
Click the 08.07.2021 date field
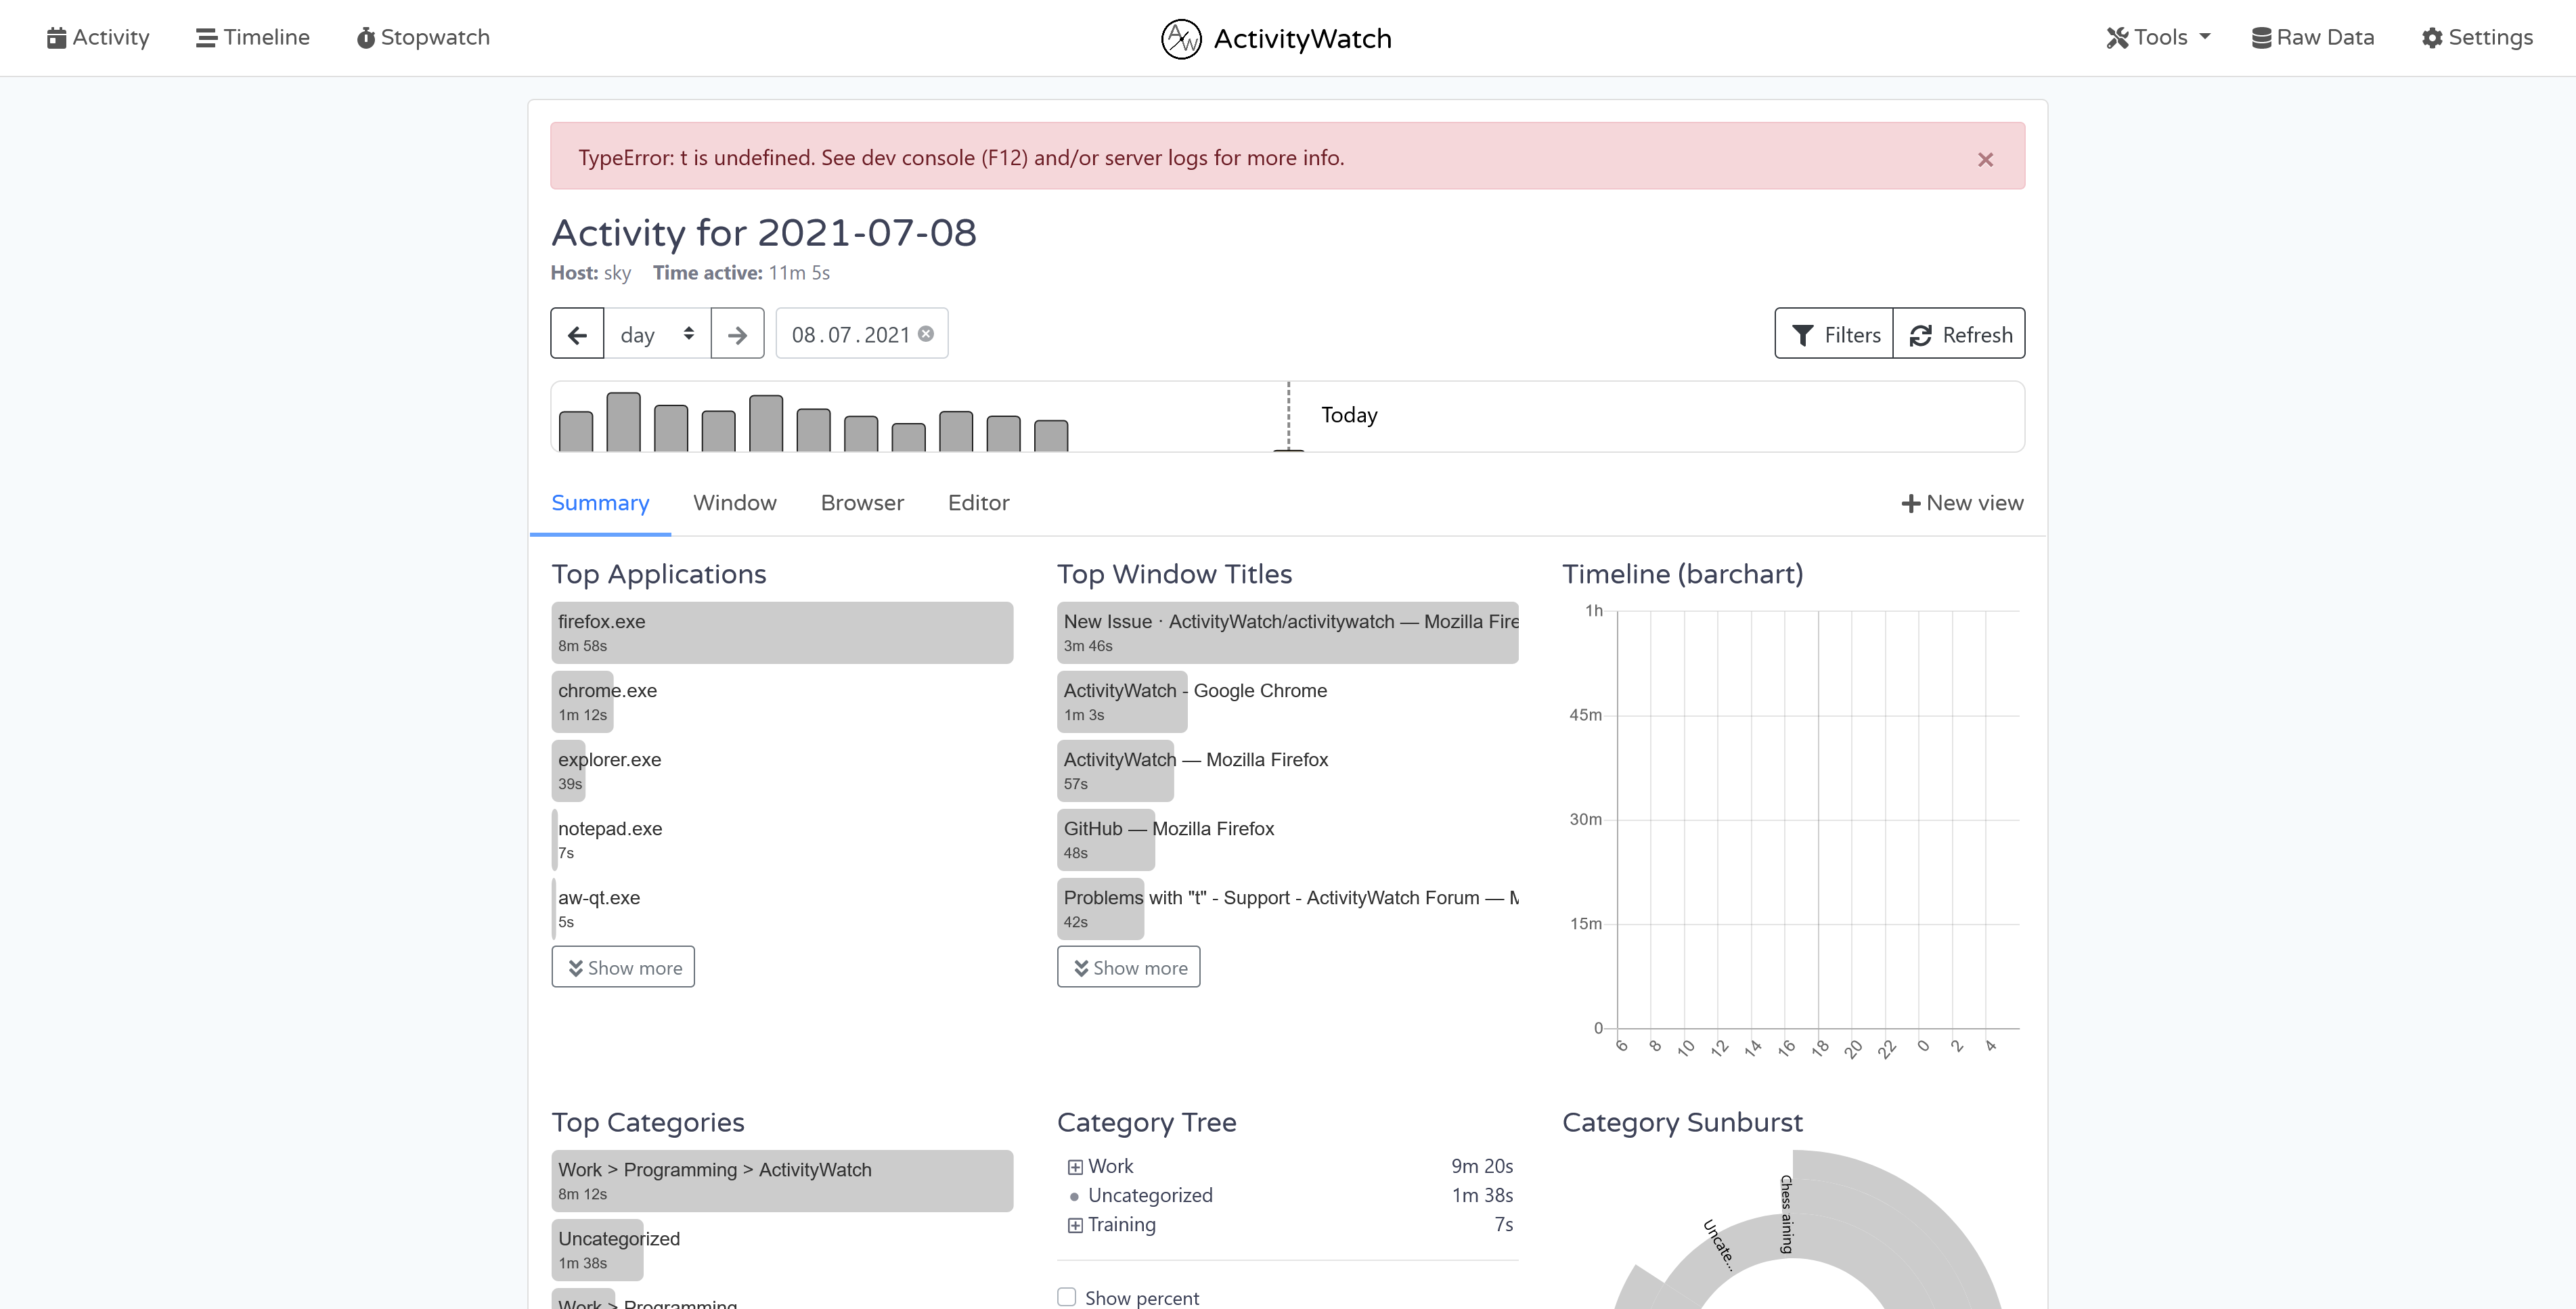851,334
